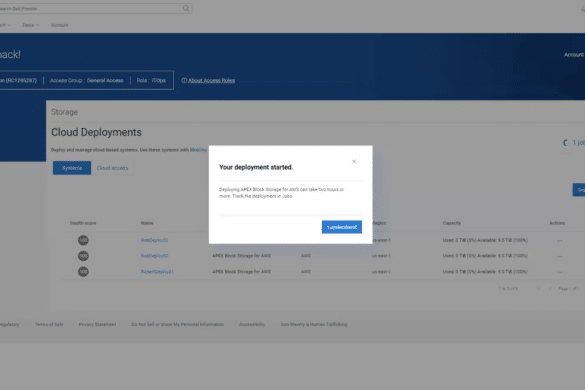Click Role ITOps text in banner
Viewport: 585px width, 390px height.
pos(151,80)
